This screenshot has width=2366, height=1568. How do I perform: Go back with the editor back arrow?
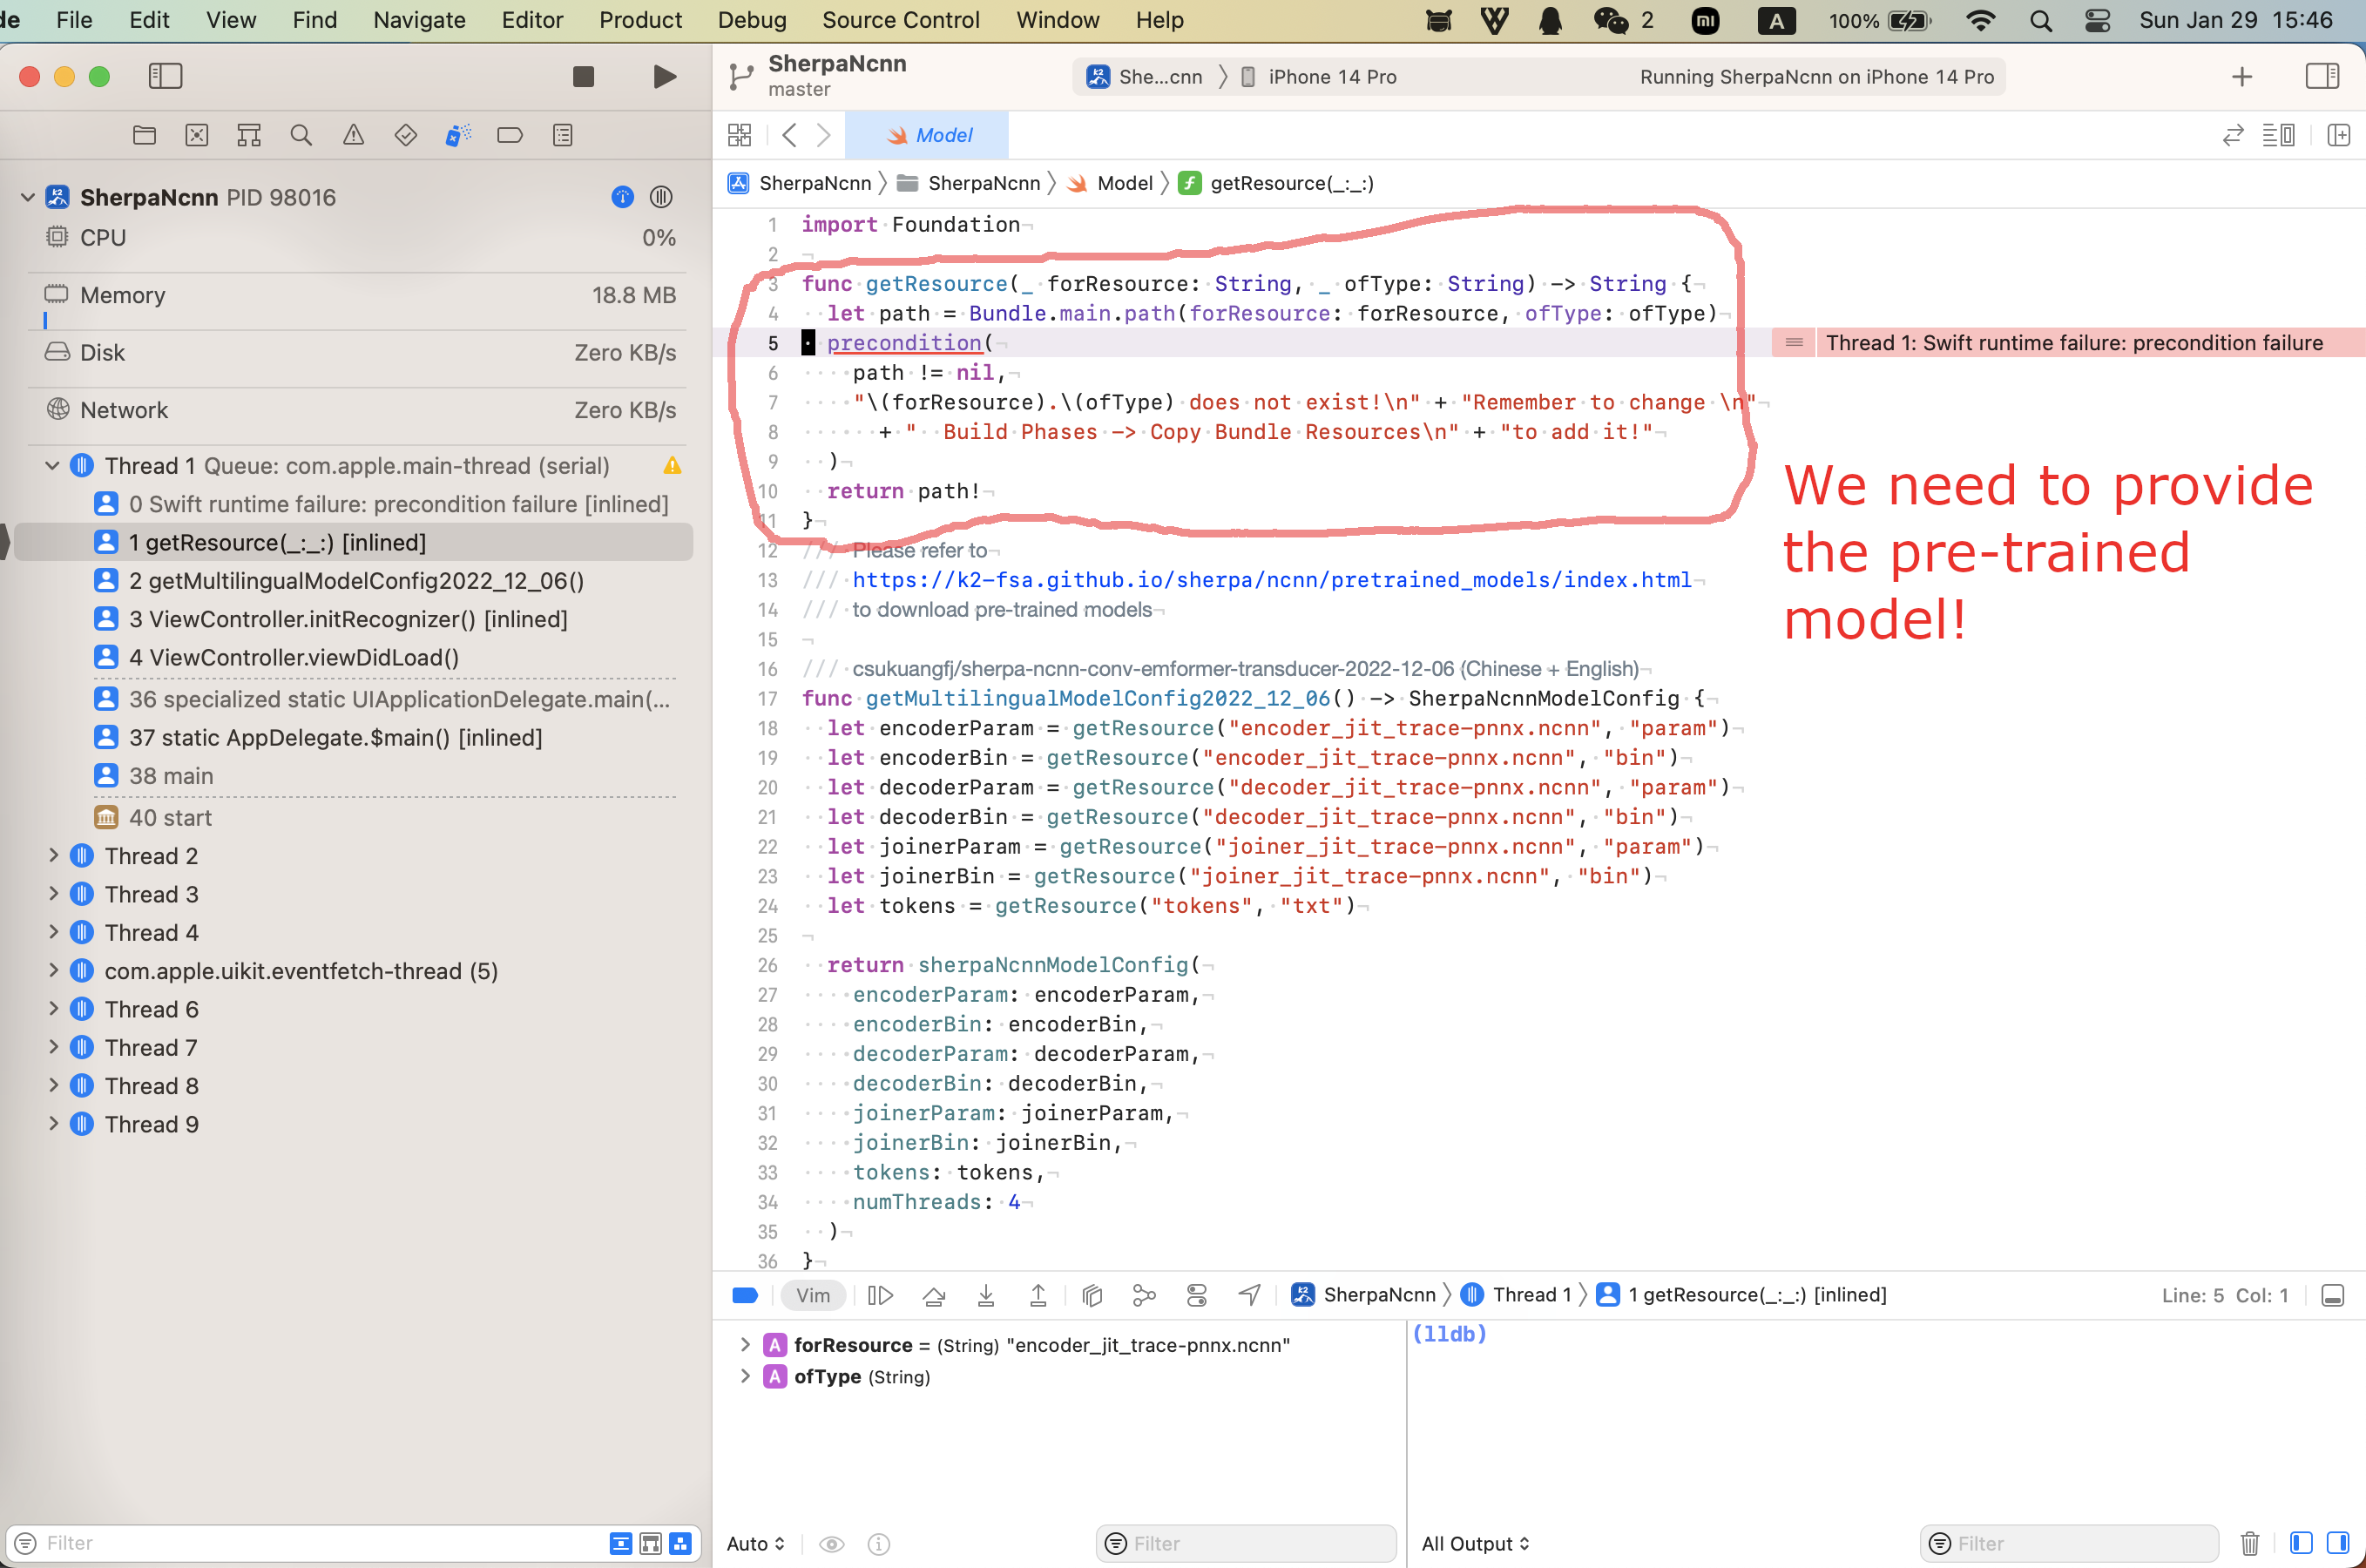789,135
